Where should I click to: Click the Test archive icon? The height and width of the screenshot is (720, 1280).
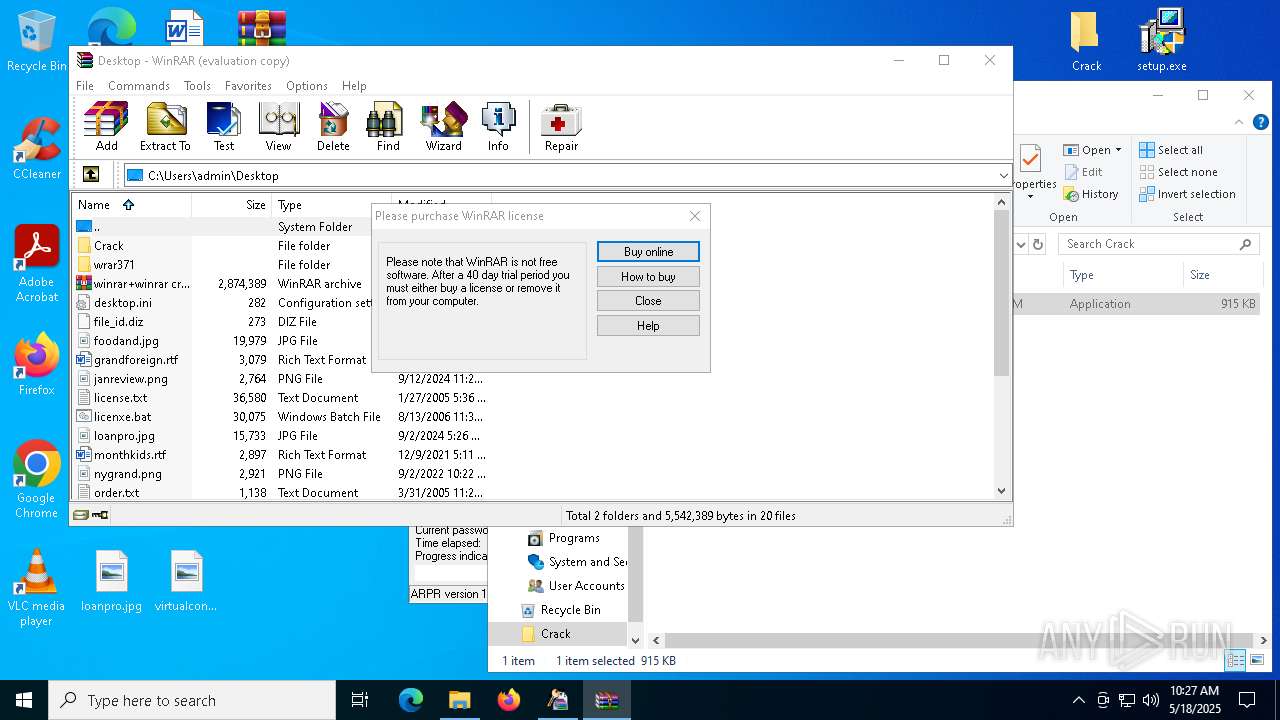coord(223,126)
